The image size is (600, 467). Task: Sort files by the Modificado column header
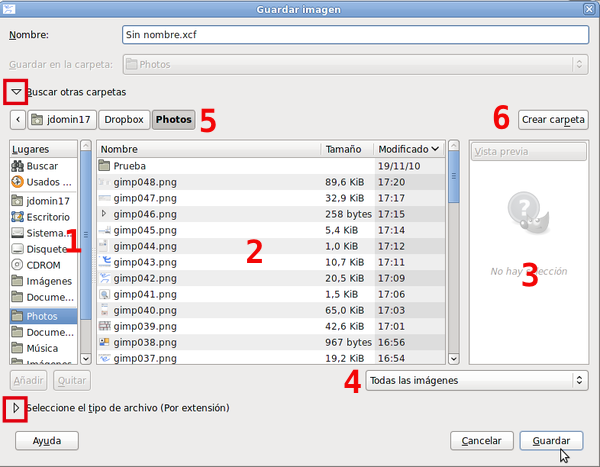pos(408,149)
